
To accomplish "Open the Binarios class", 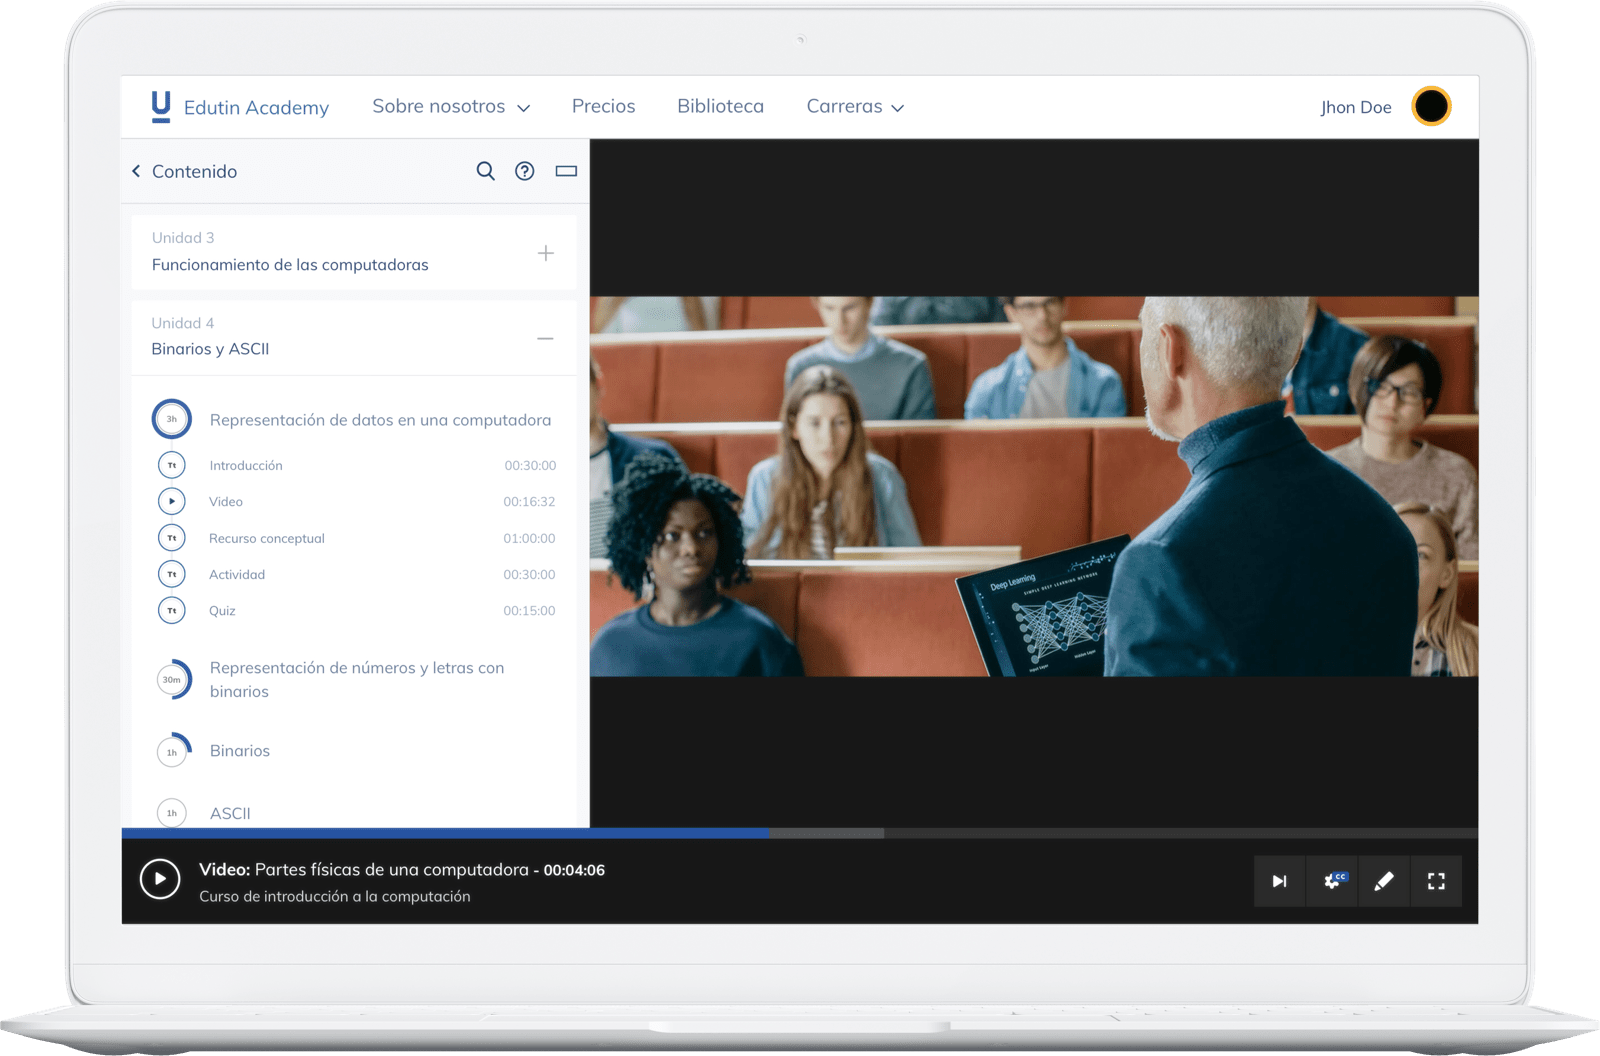I will point(240,751).
